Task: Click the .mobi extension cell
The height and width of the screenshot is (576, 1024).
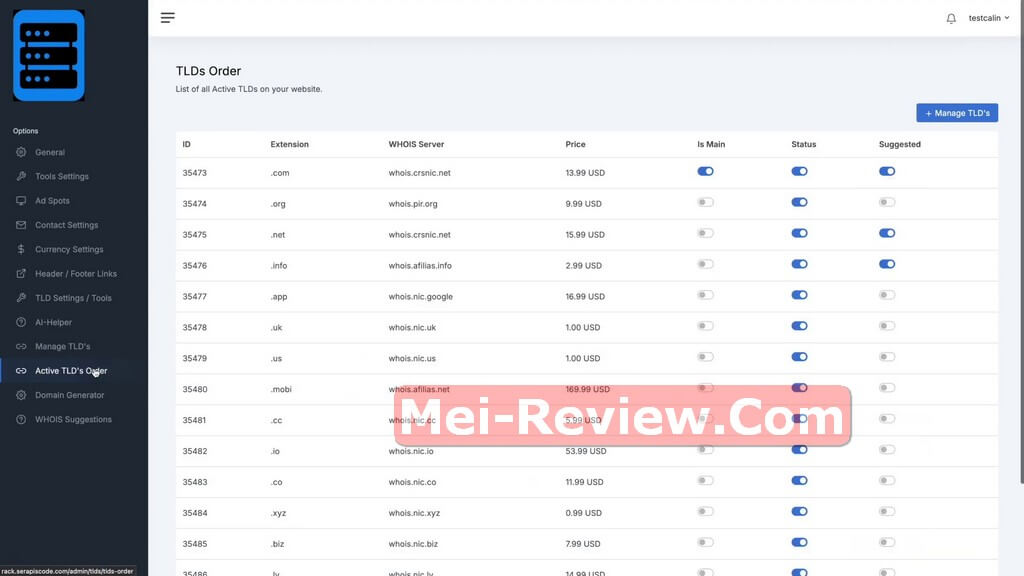Action: click(x=281, y=389)
